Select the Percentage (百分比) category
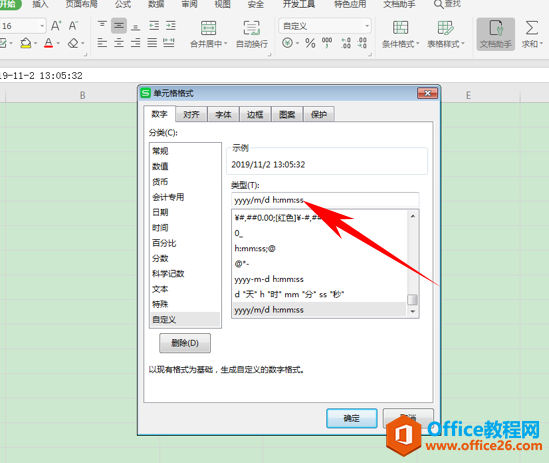Image resolution: width=549 pixels, height=463 pixels. pyautogui.click(x=185, y=243)
